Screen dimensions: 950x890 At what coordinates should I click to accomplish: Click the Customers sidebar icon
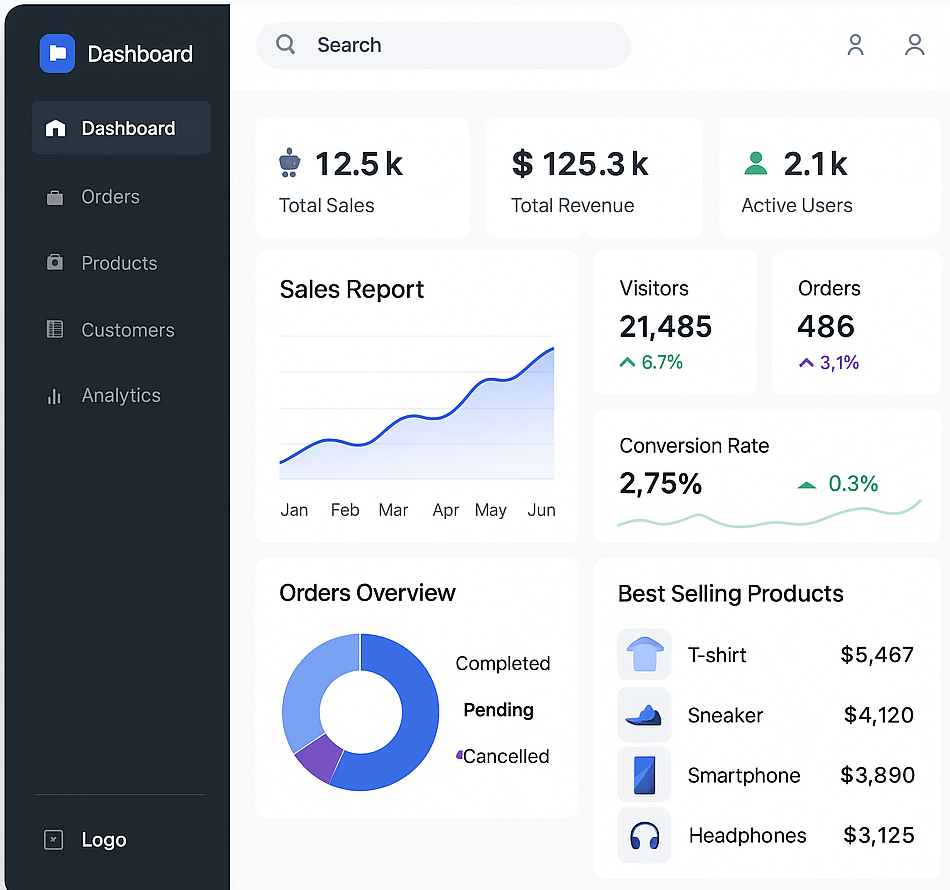point(55,329)
